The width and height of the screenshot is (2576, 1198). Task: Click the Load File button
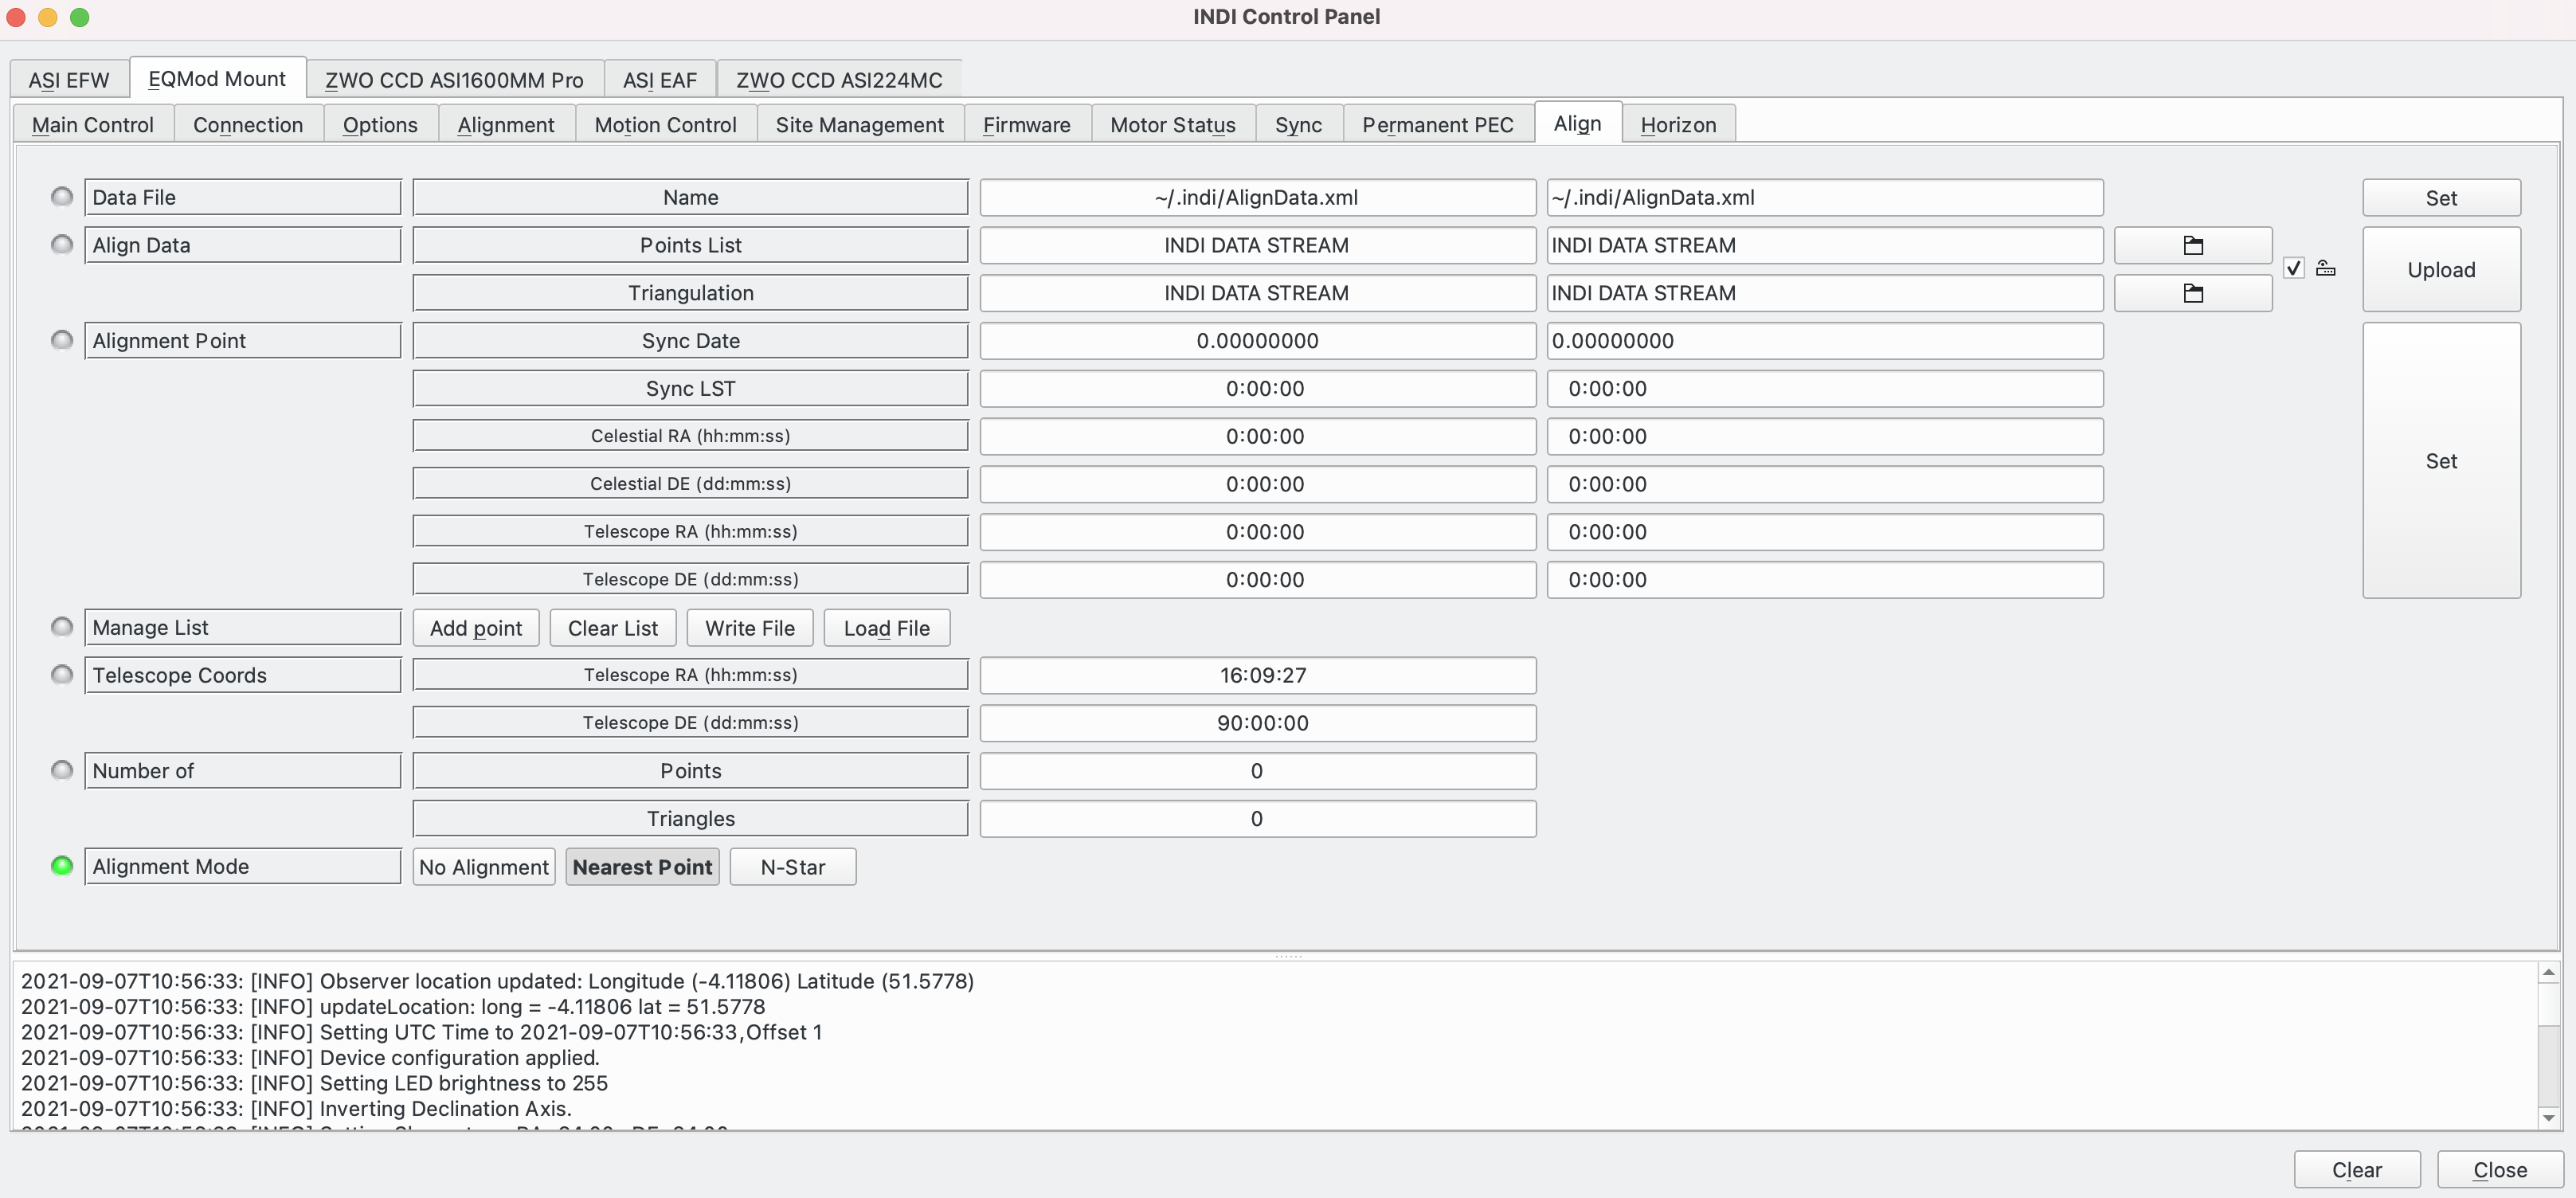coord(887,628)
